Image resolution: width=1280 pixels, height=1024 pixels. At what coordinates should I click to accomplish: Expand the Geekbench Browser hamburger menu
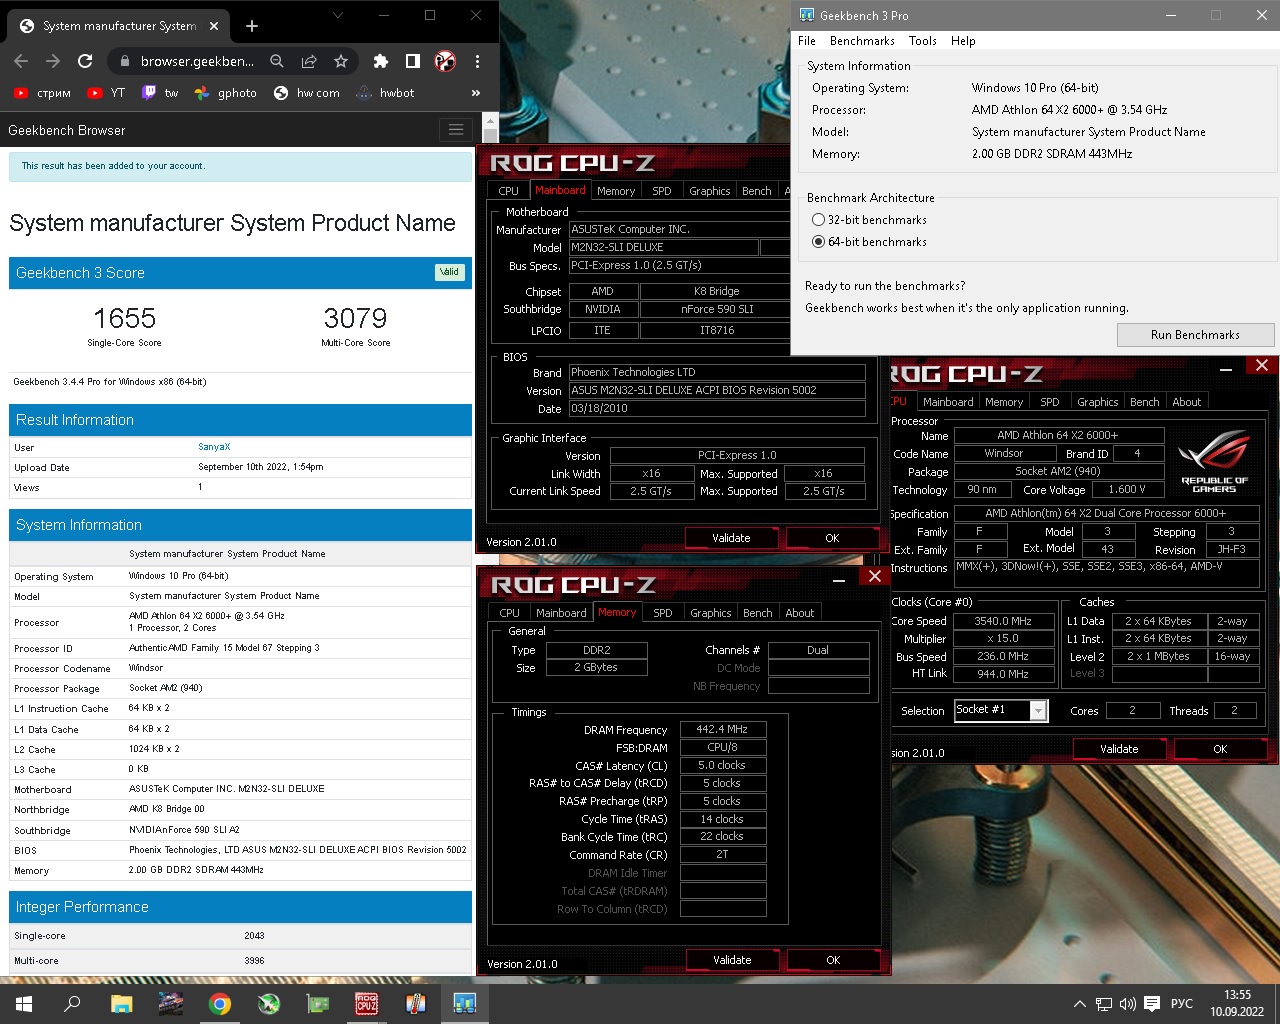[456, 130]
